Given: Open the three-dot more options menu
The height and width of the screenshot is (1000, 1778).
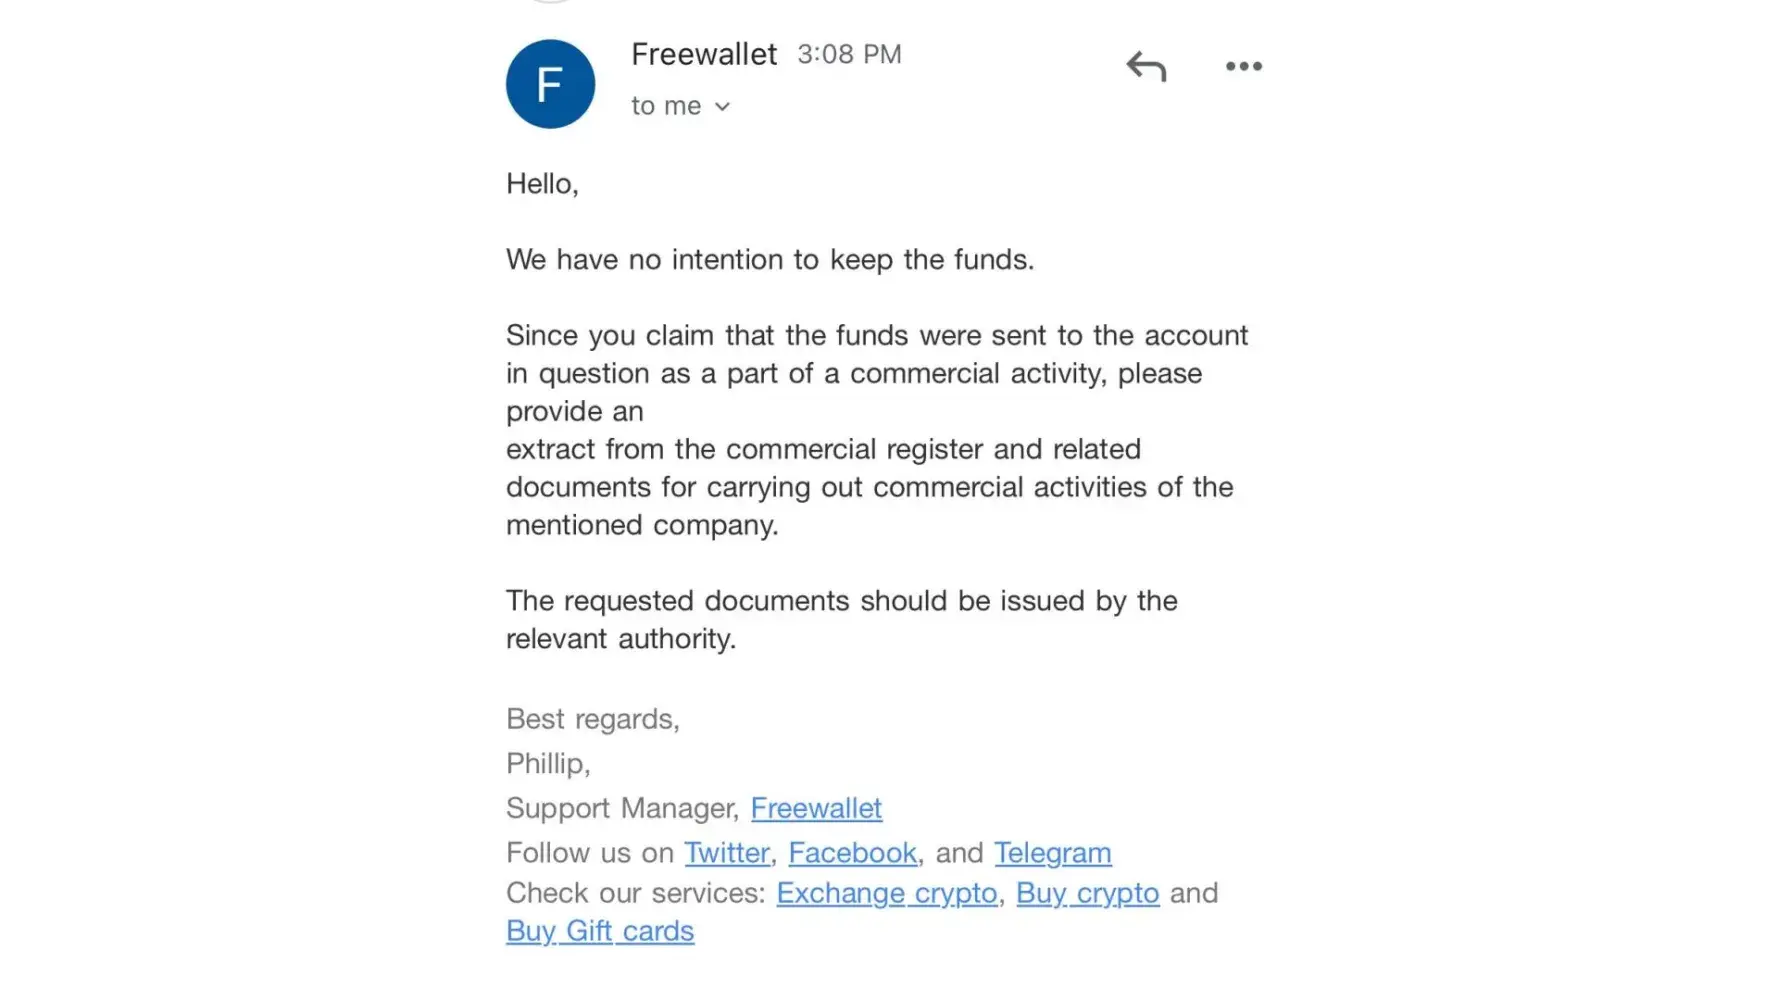Looking at the screenshot, I should [1243, 67].
